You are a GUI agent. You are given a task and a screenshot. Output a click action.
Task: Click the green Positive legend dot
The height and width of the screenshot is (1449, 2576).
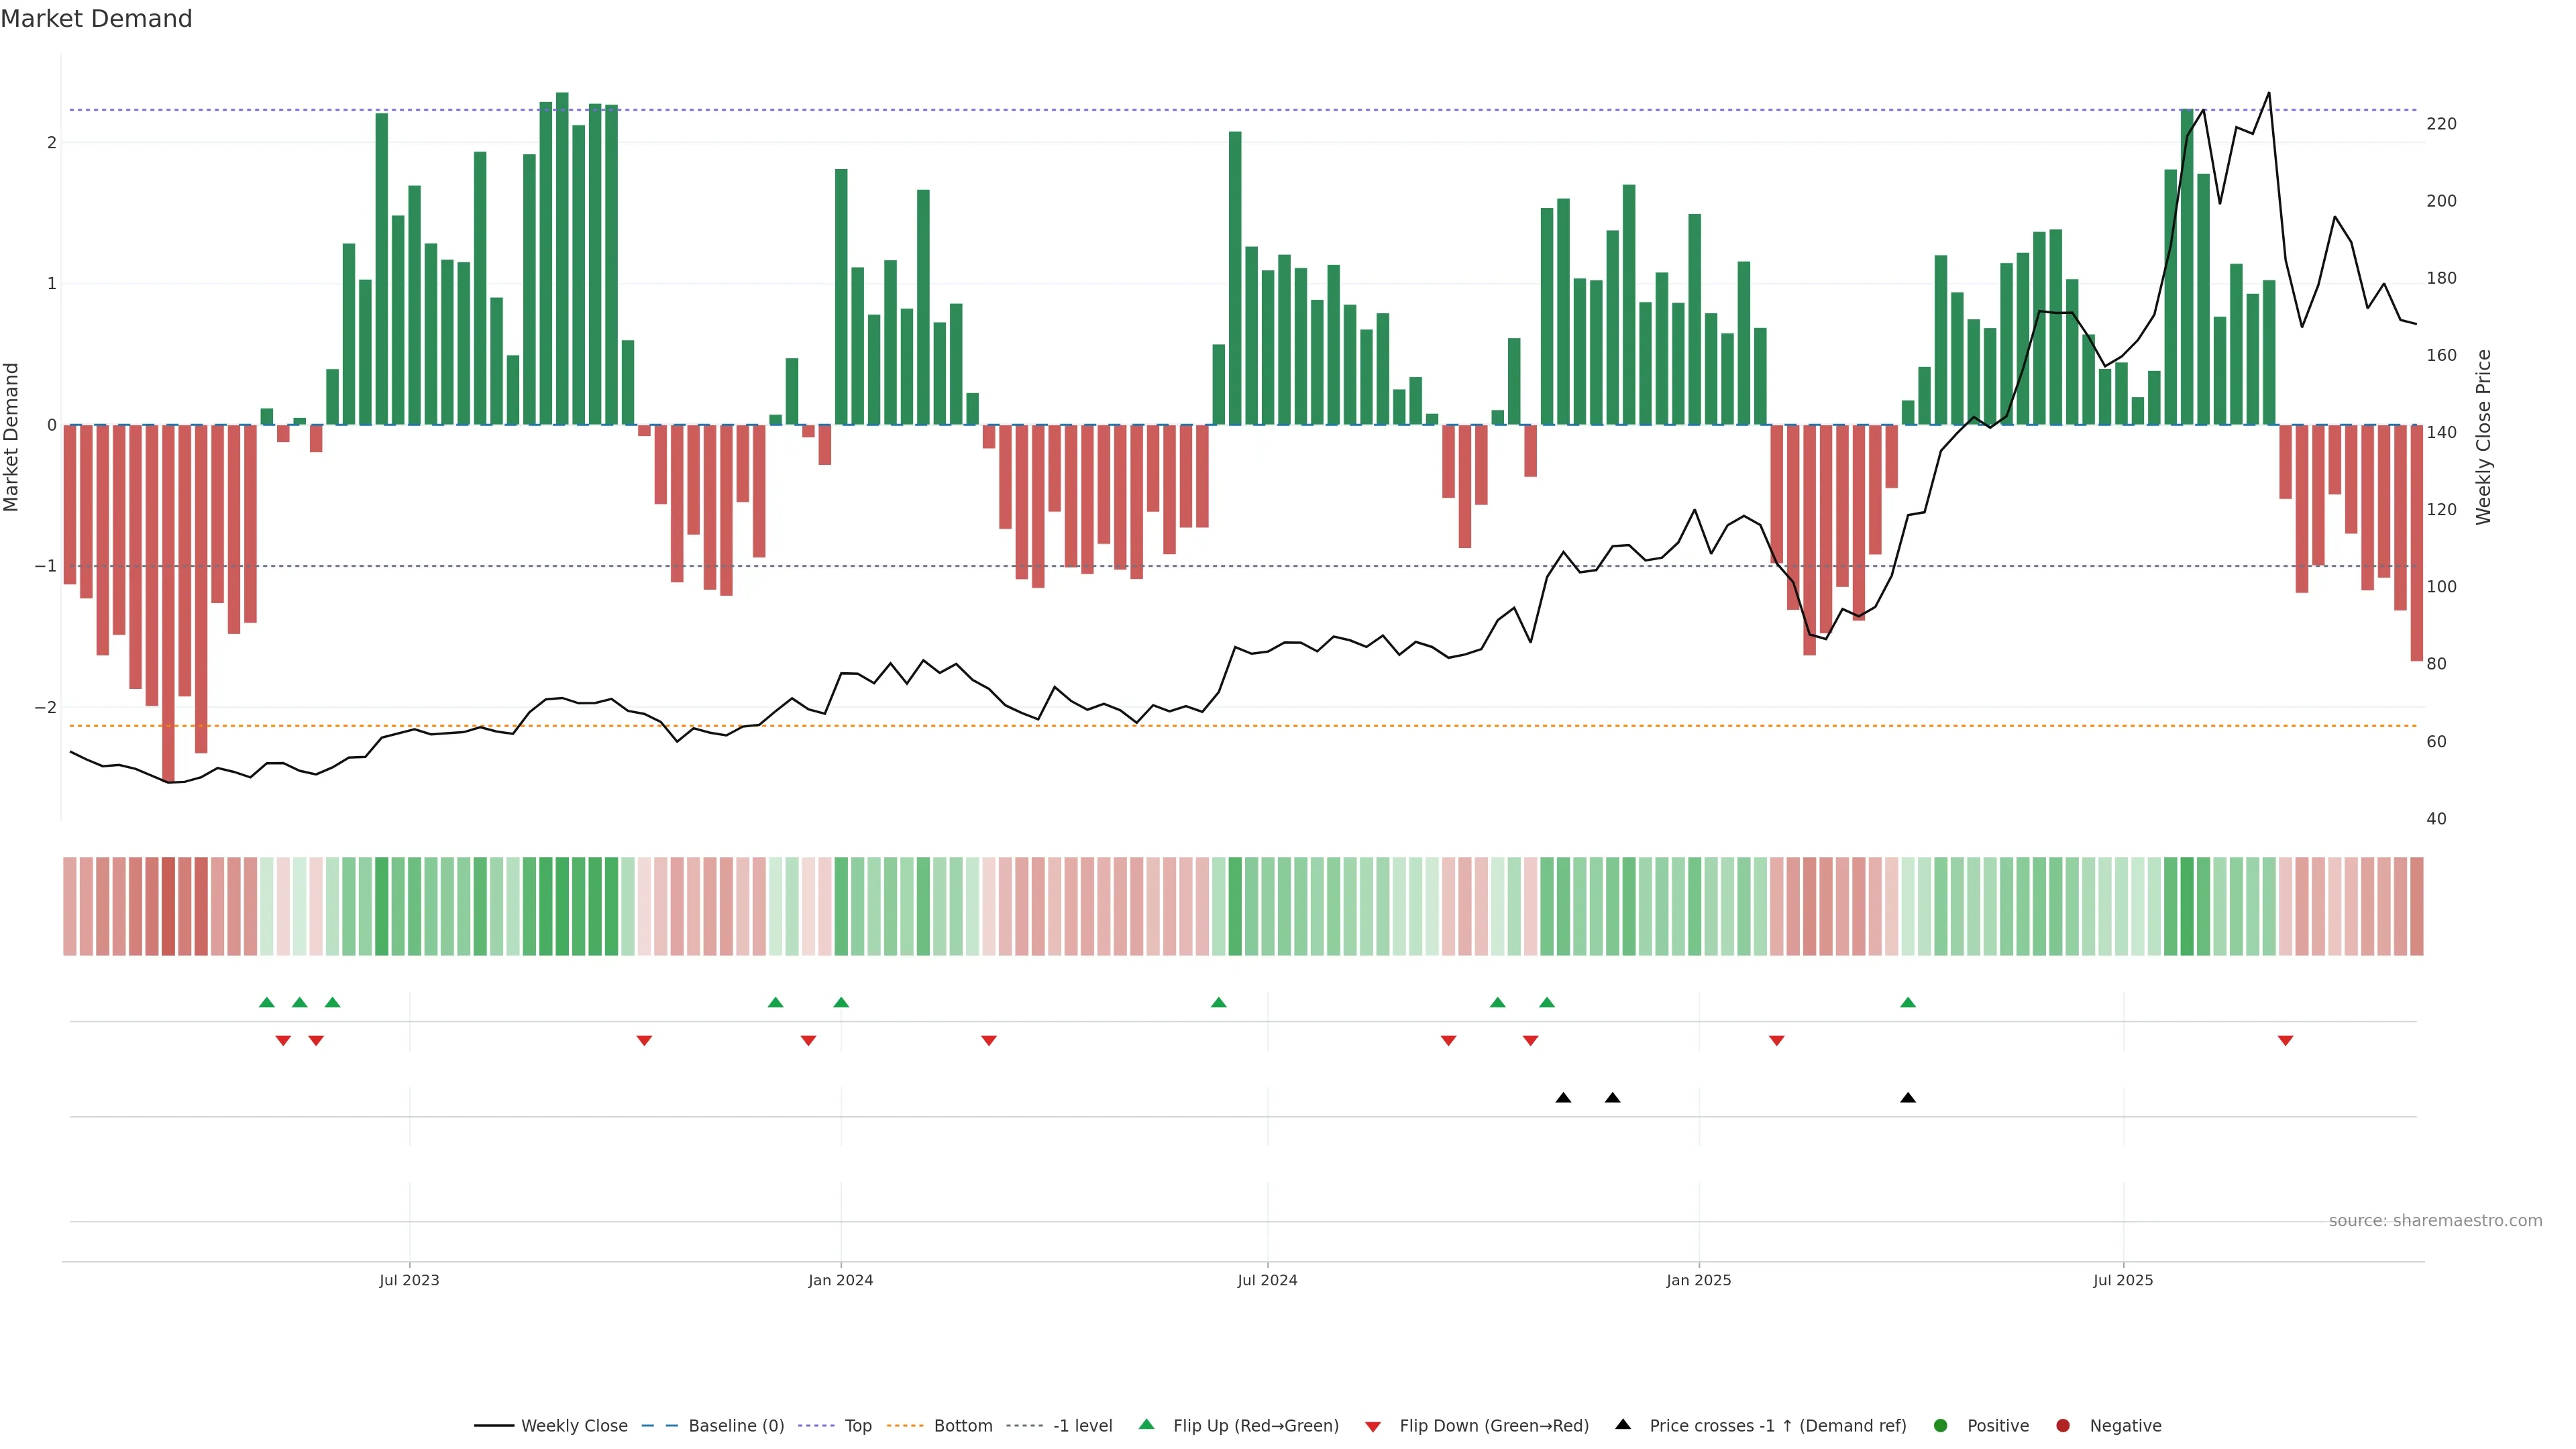[1941, 1426]
